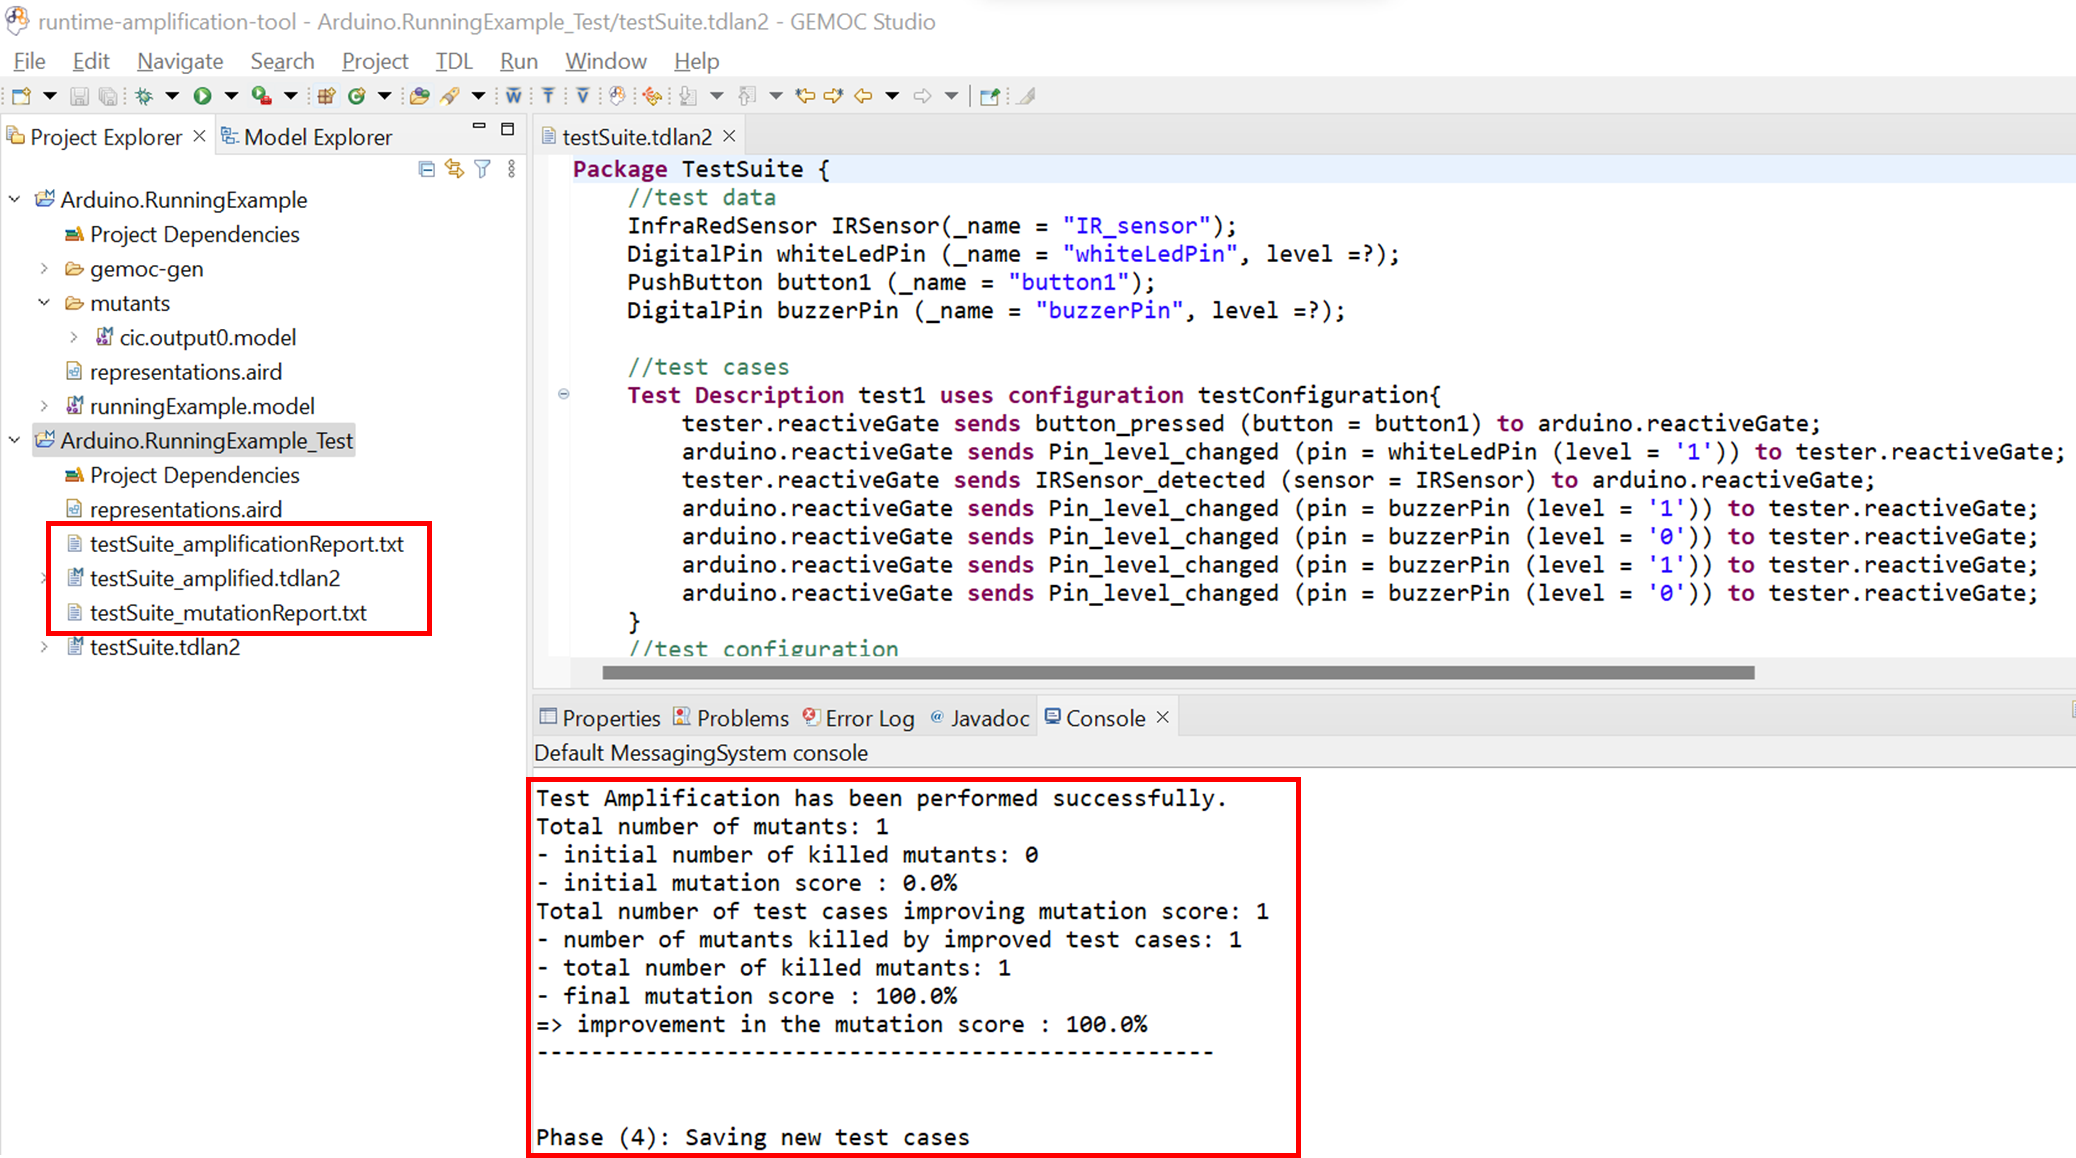Close the testSuite.tdlan2 editor tab

click(x=730, y=136)
